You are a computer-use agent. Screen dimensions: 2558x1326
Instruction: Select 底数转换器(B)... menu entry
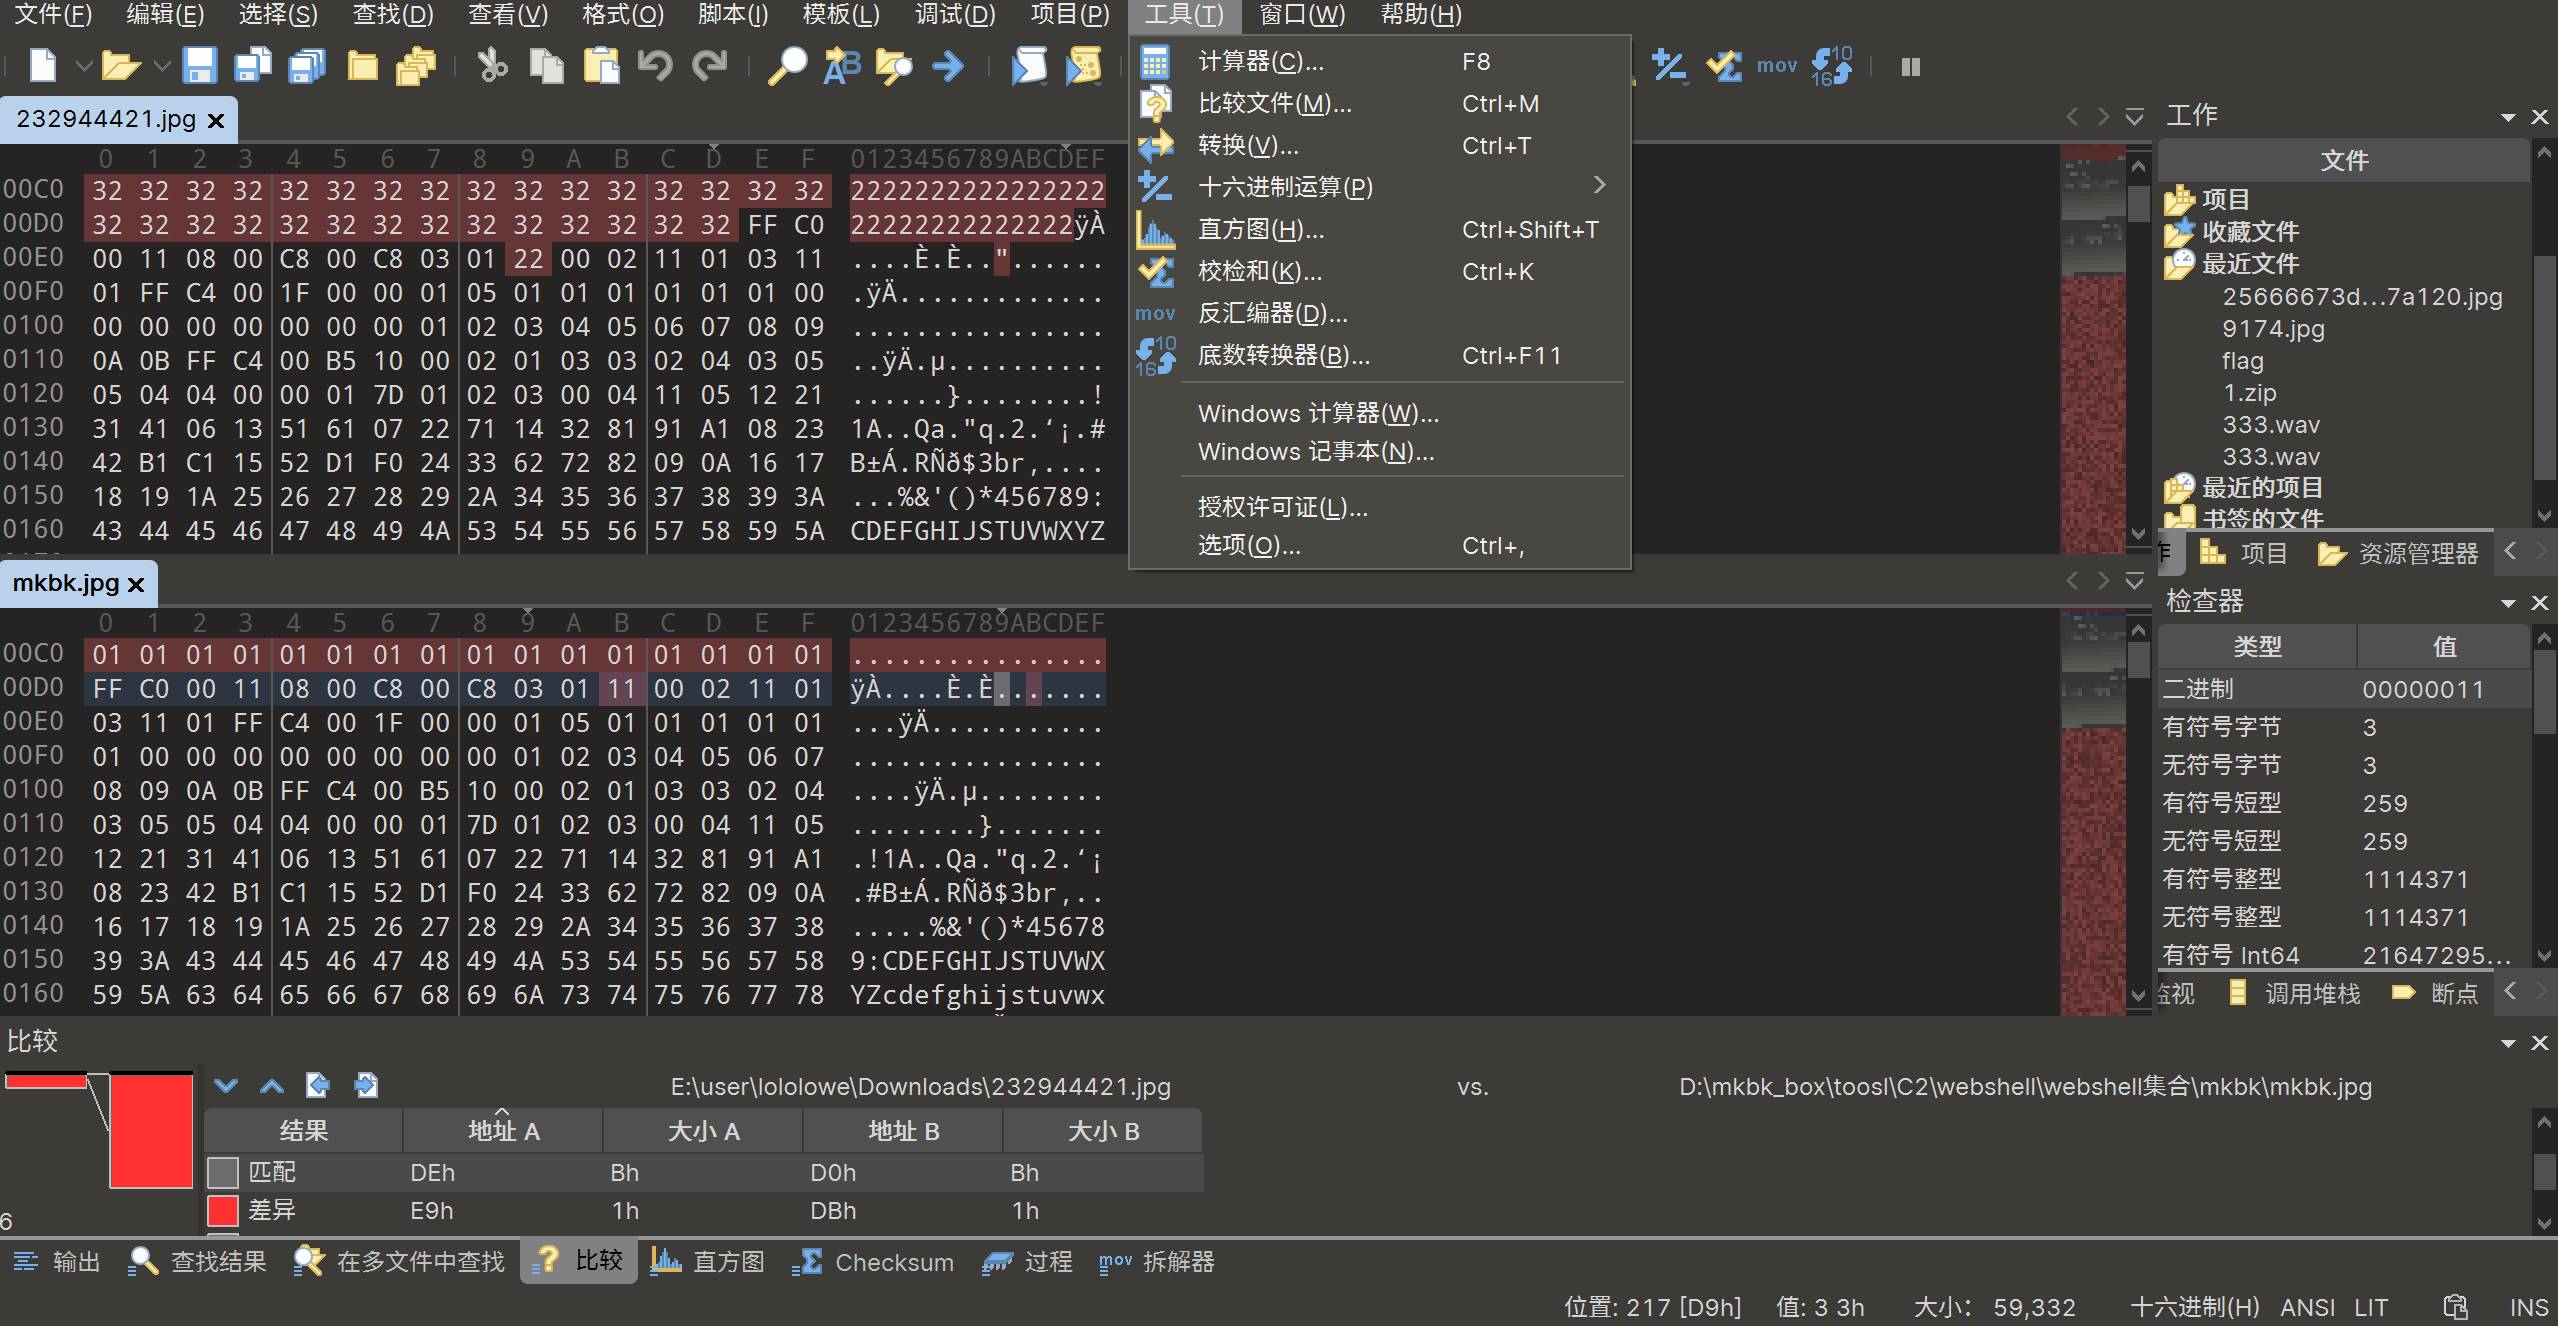point(1380,355)
